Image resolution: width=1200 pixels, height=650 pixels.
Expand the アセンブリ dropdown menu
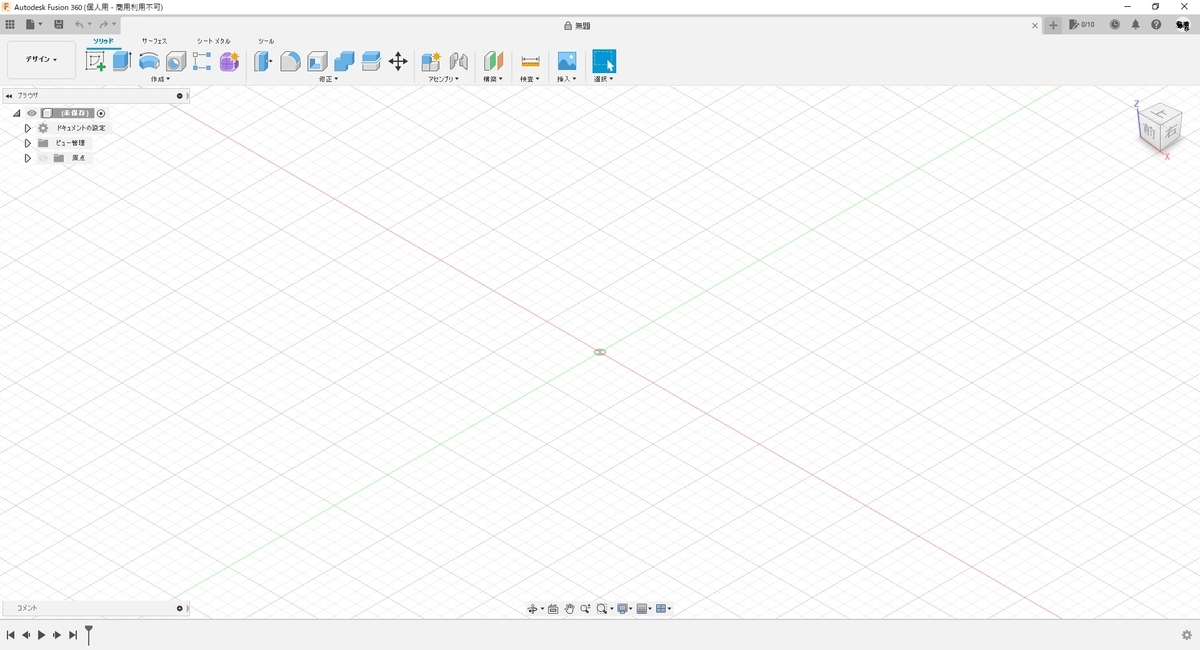(443, 79)
